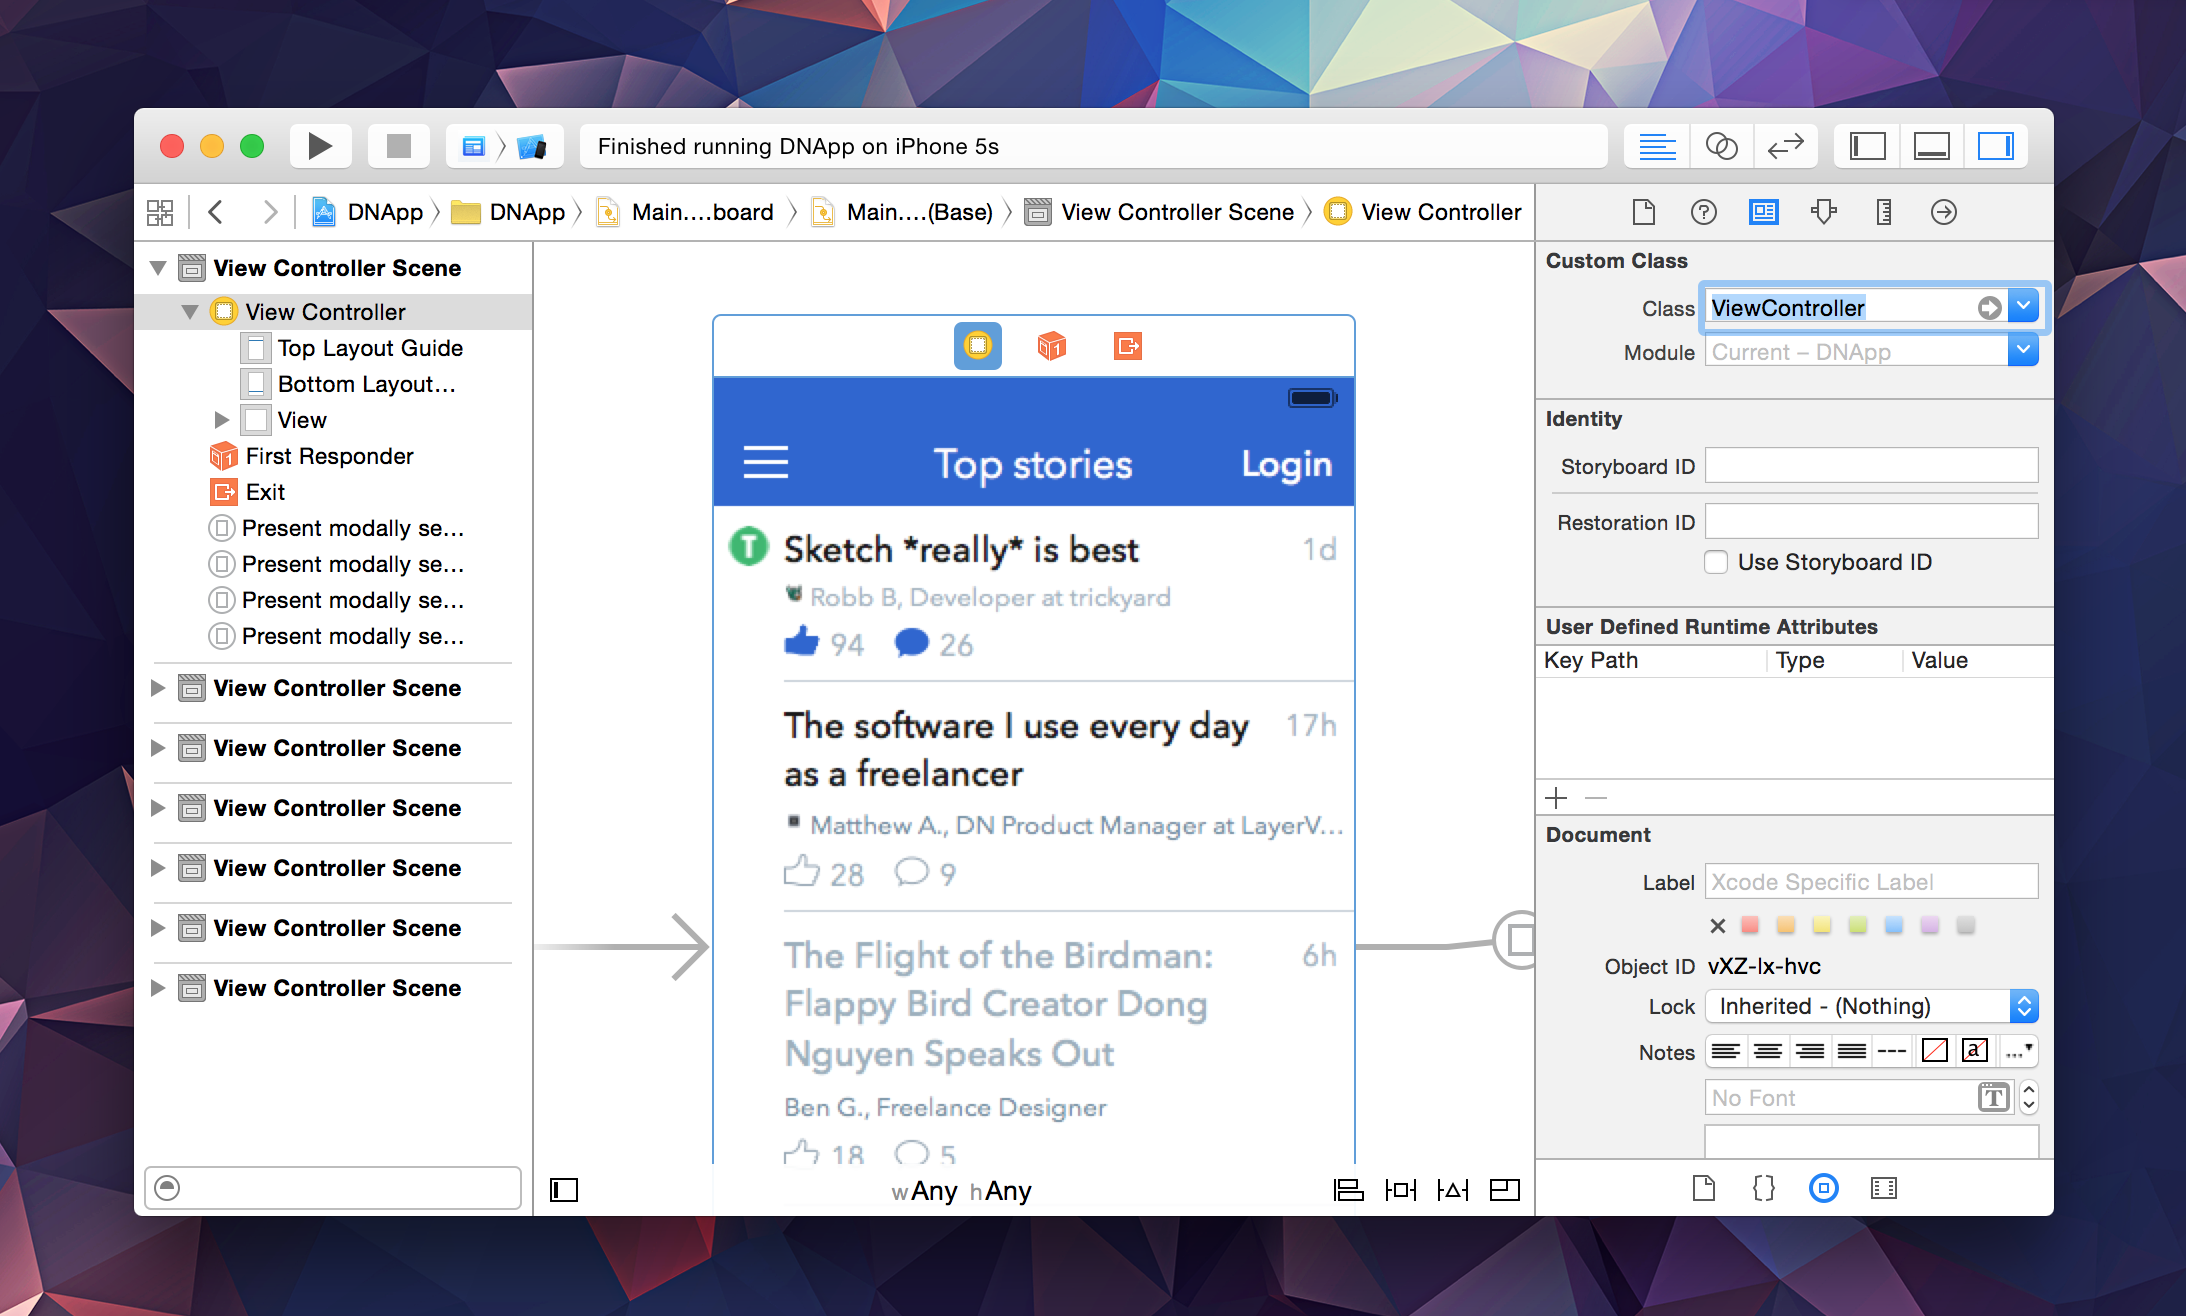
Task: Click the Class field jump arrow
Action: [1990, 308]
